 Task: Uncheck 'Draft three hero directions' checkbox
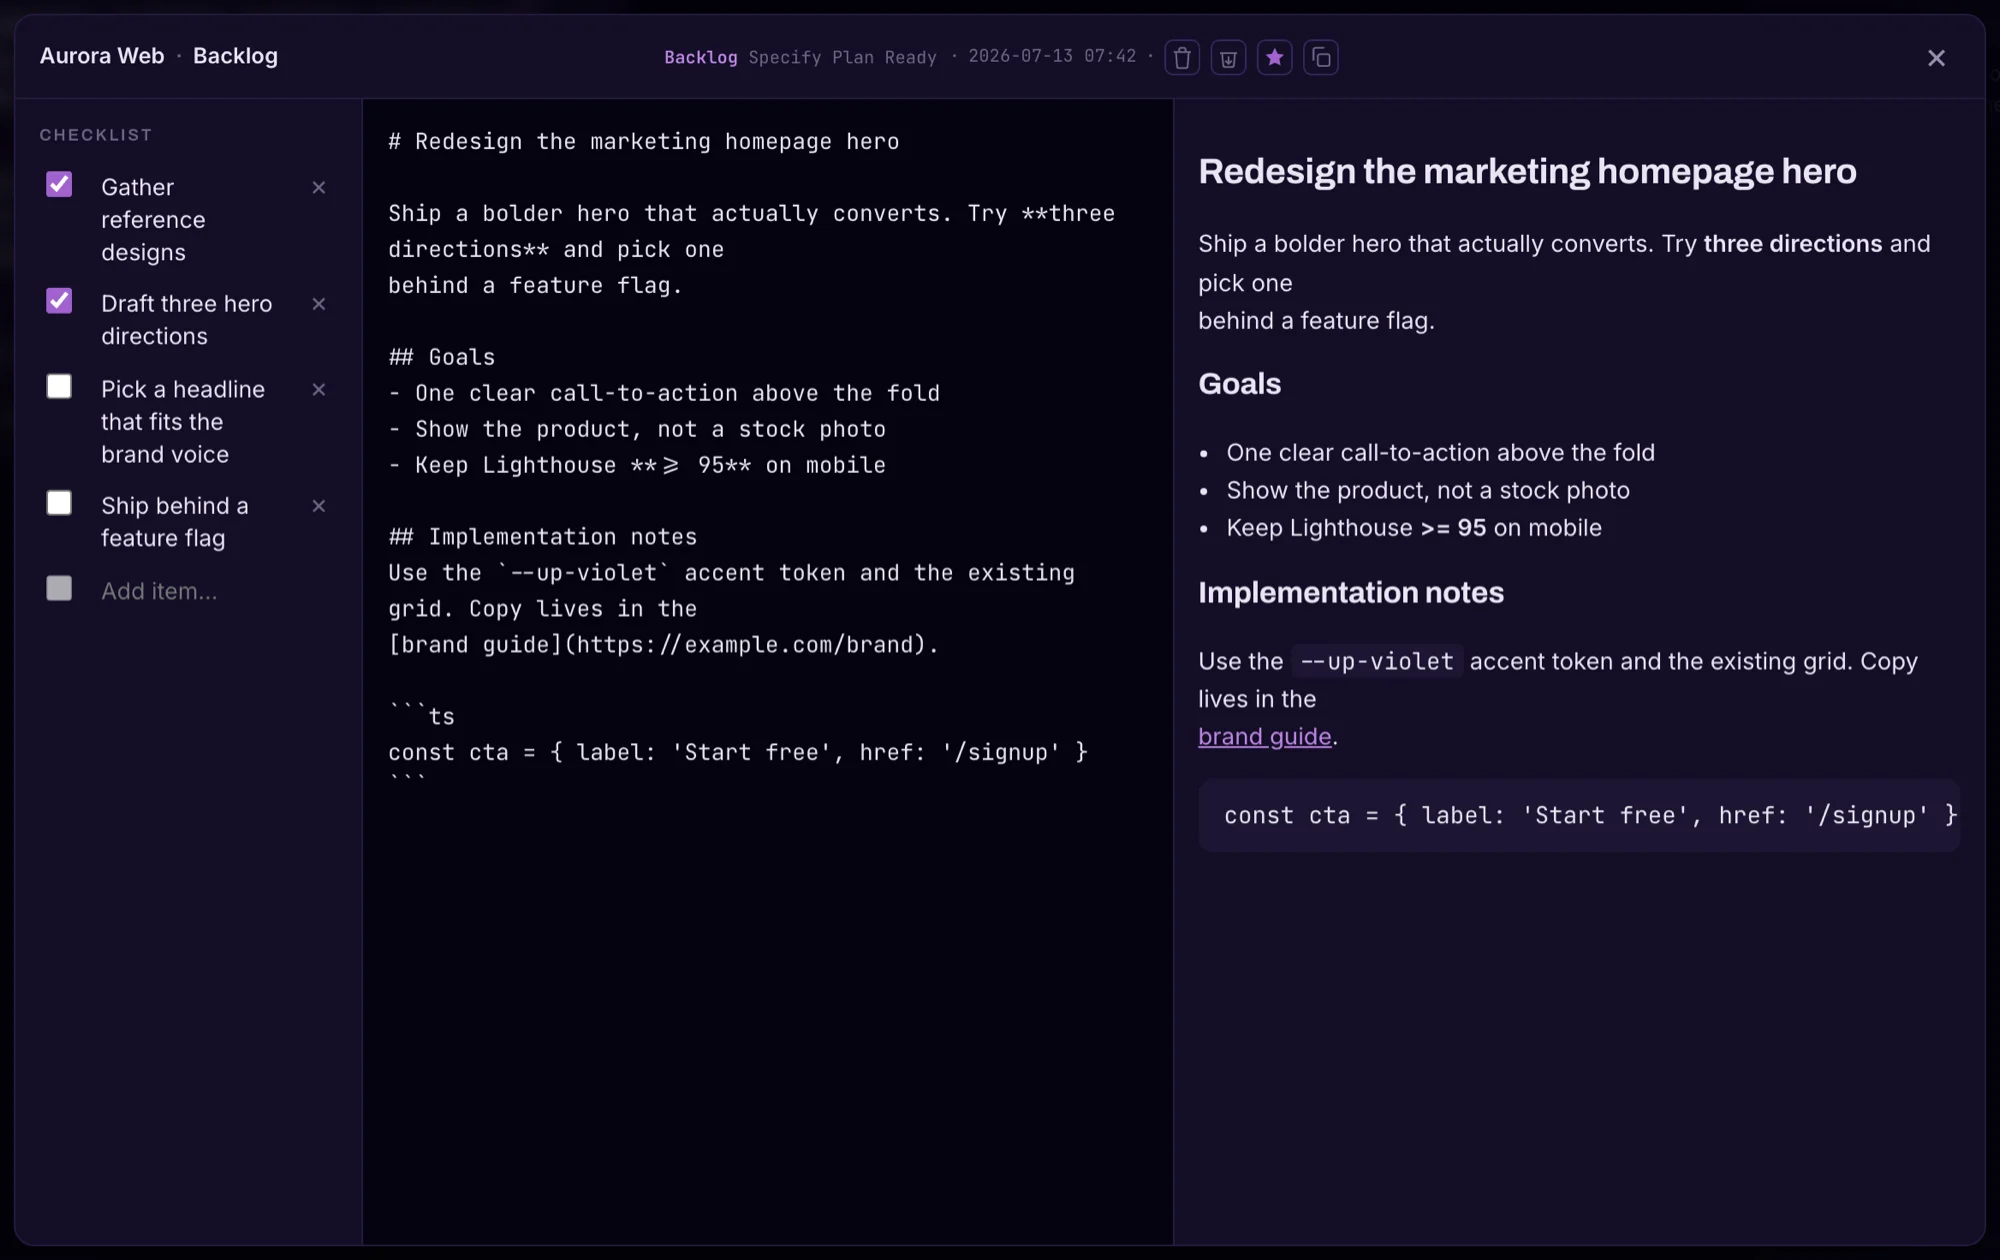coord(59,301)
